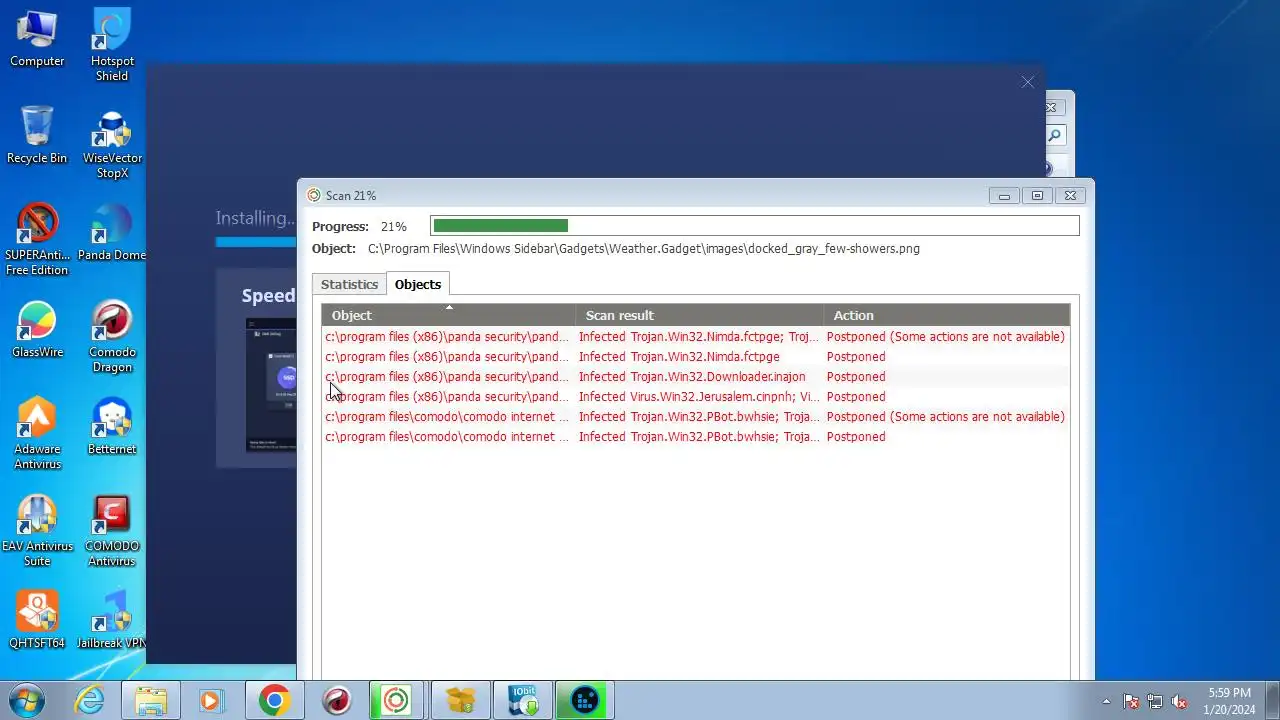Open Adaware Antivirus desktop shortcut
Viewport: 1280px width, 720px height.
point(37,434)
